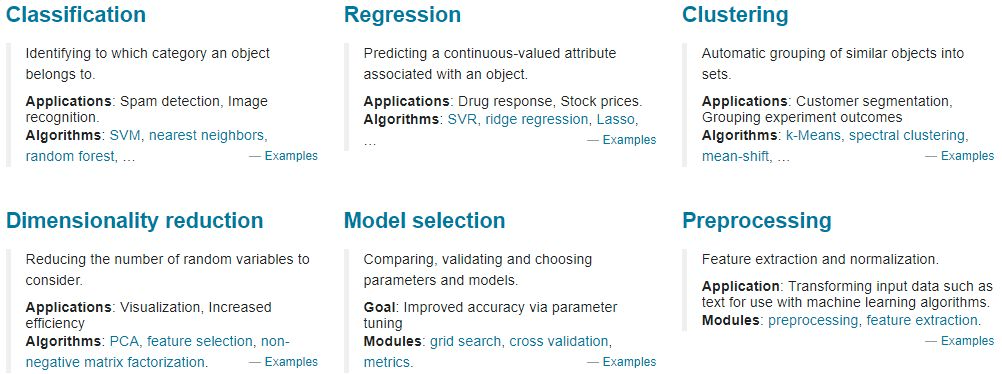This screenshot has height=374, width=1002.
Task: Follow the ridge regression link
Action: [536, 120]
